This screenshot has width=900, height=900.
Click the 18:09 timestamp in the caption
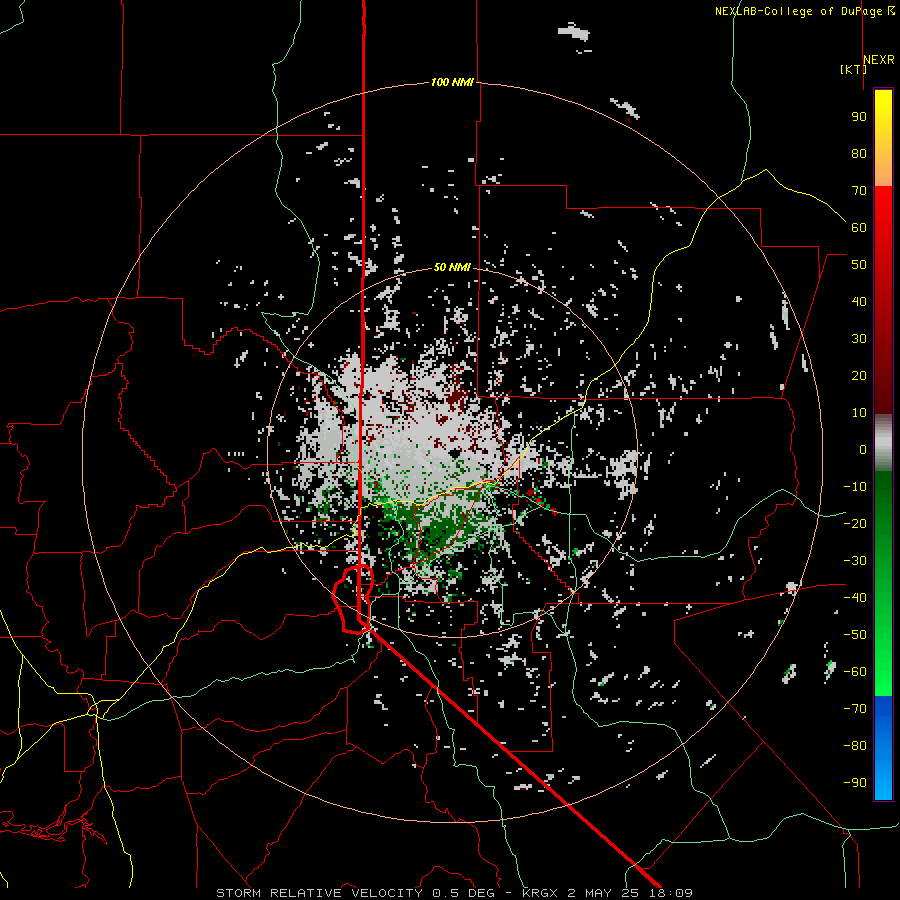pyautogui.click(x=671, y=893)
